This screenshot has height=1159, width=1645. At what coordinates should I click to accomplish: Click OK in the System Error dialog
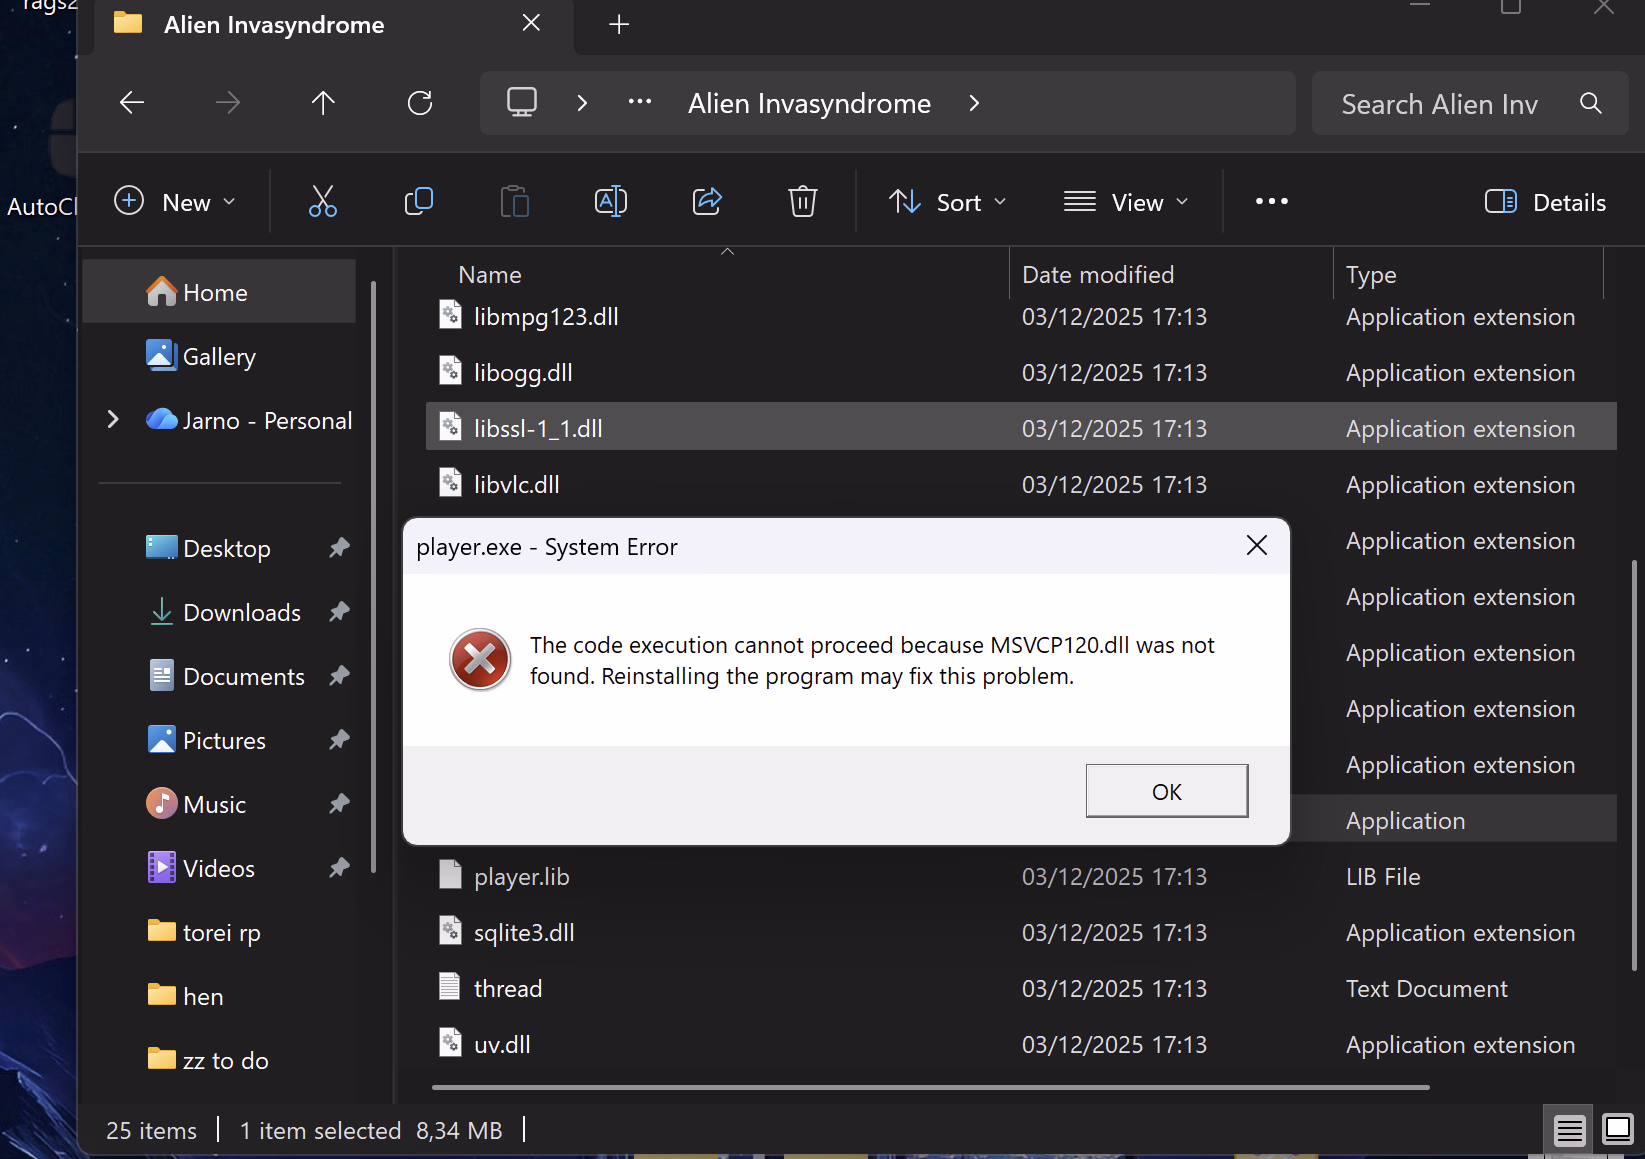(x=1166, y=791)
